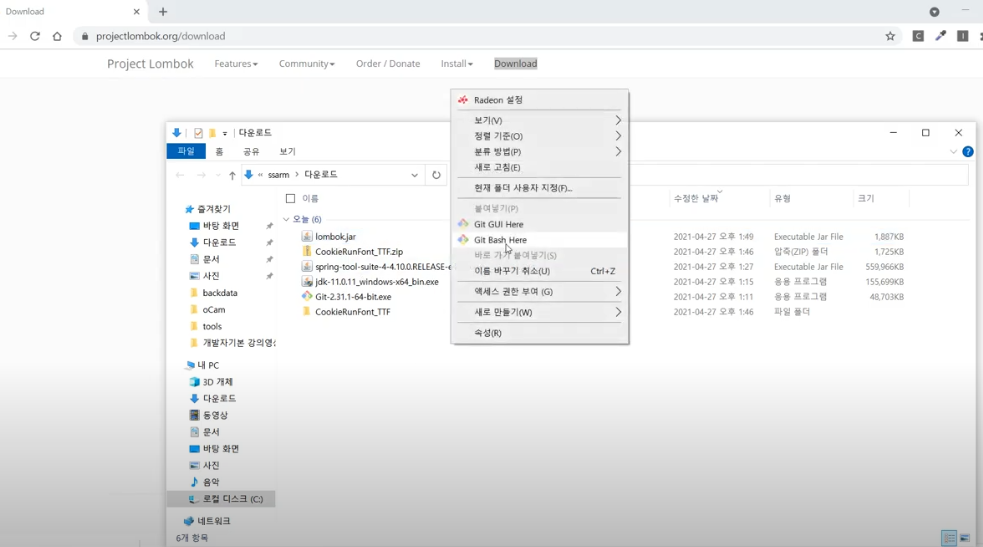Image resolution: width=983 pixels, height=547 pixels.
Task: Select the lombok.jar file
Action: point(335,237)
